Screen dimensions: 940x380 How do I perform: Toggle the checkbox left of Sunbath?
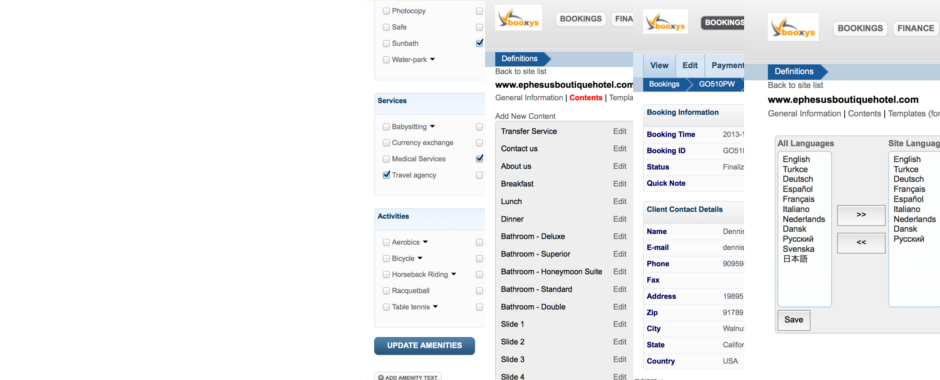tap(386, 43)
